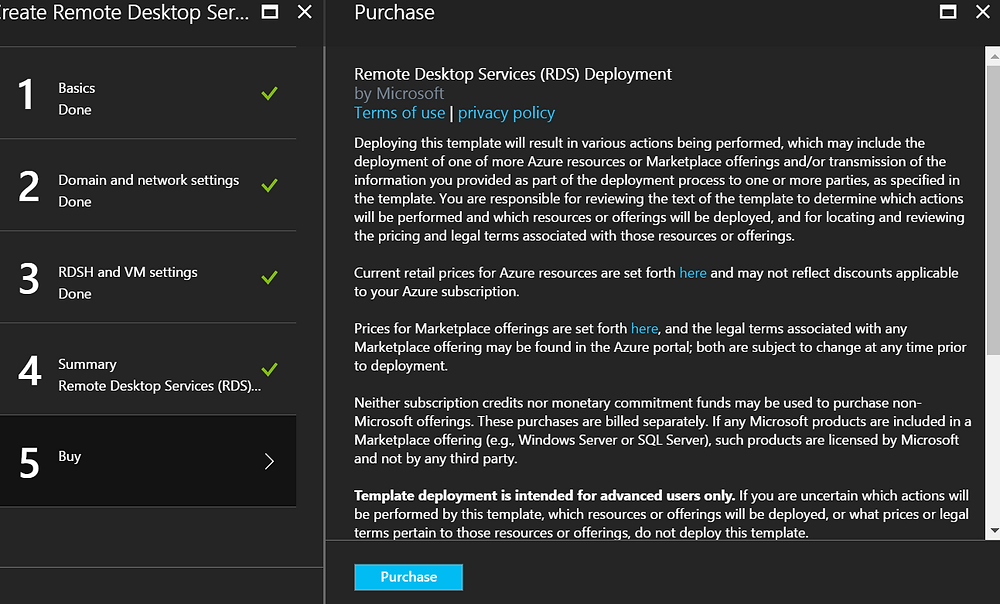1000x604 pixels.
Task: Click the 'Purchase' blade title
Action: pyautogui.click(x=394, y=13)
